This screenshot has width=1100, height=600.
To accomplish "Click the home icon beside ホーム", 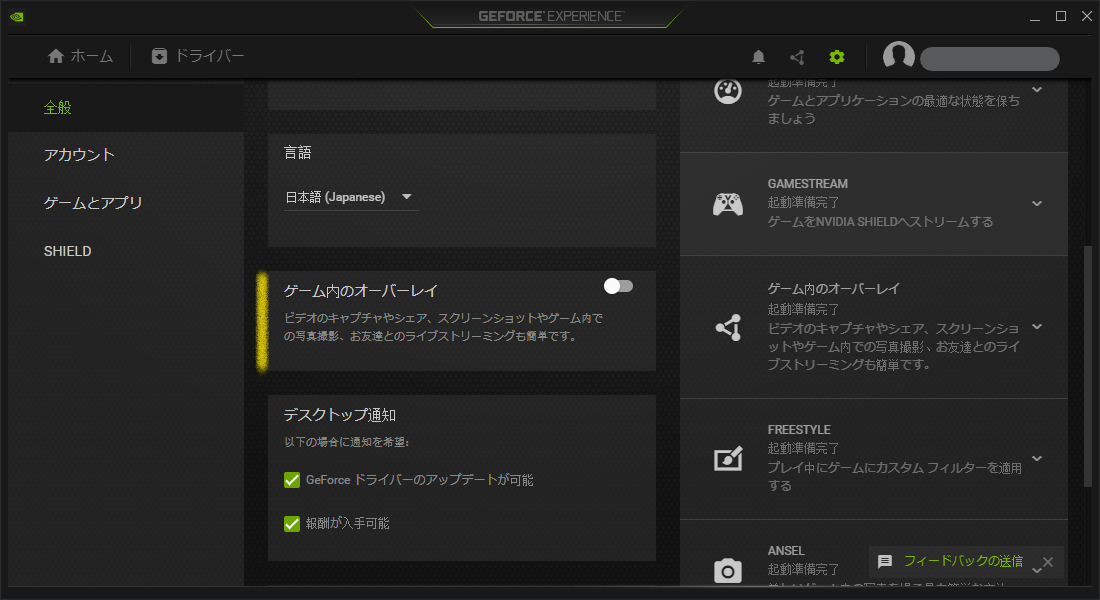I will [55, 56].
